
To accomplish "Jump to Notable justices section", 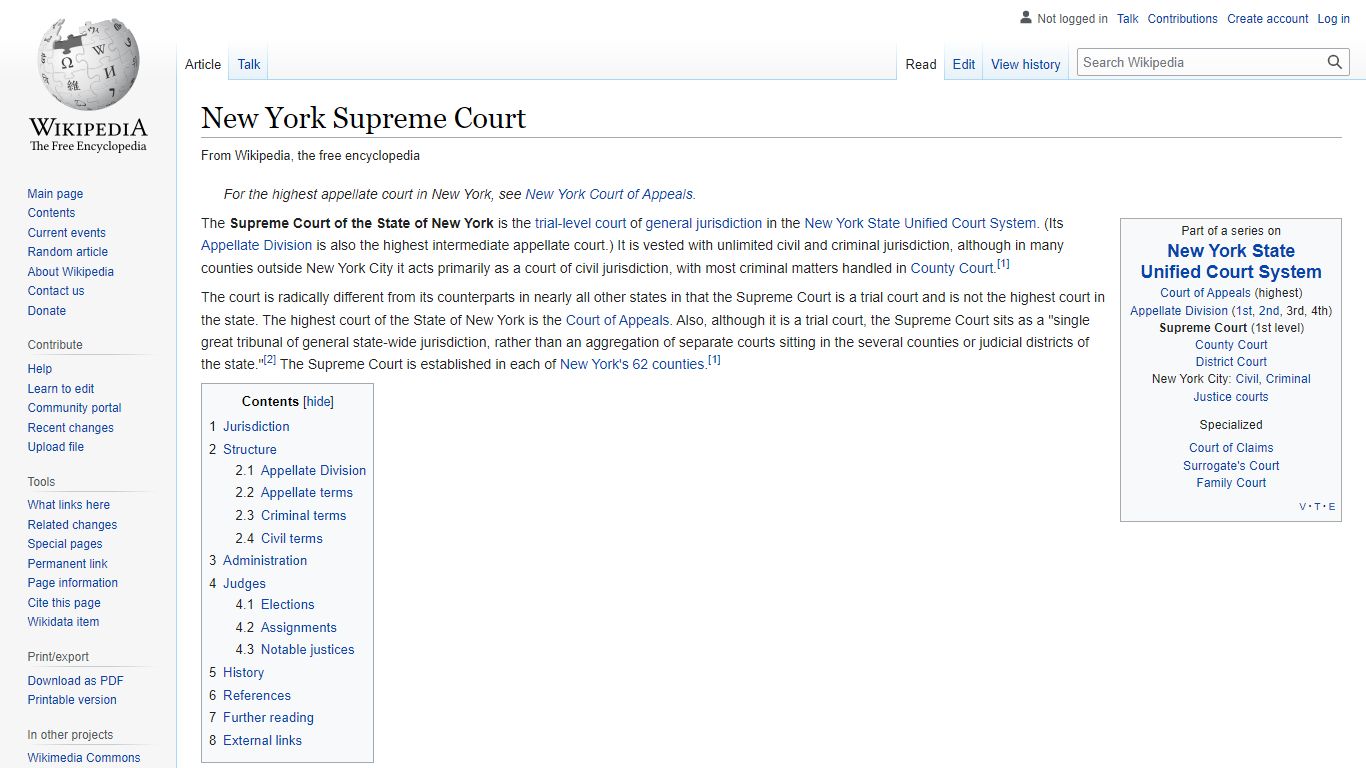I will (x=307, y=649).
